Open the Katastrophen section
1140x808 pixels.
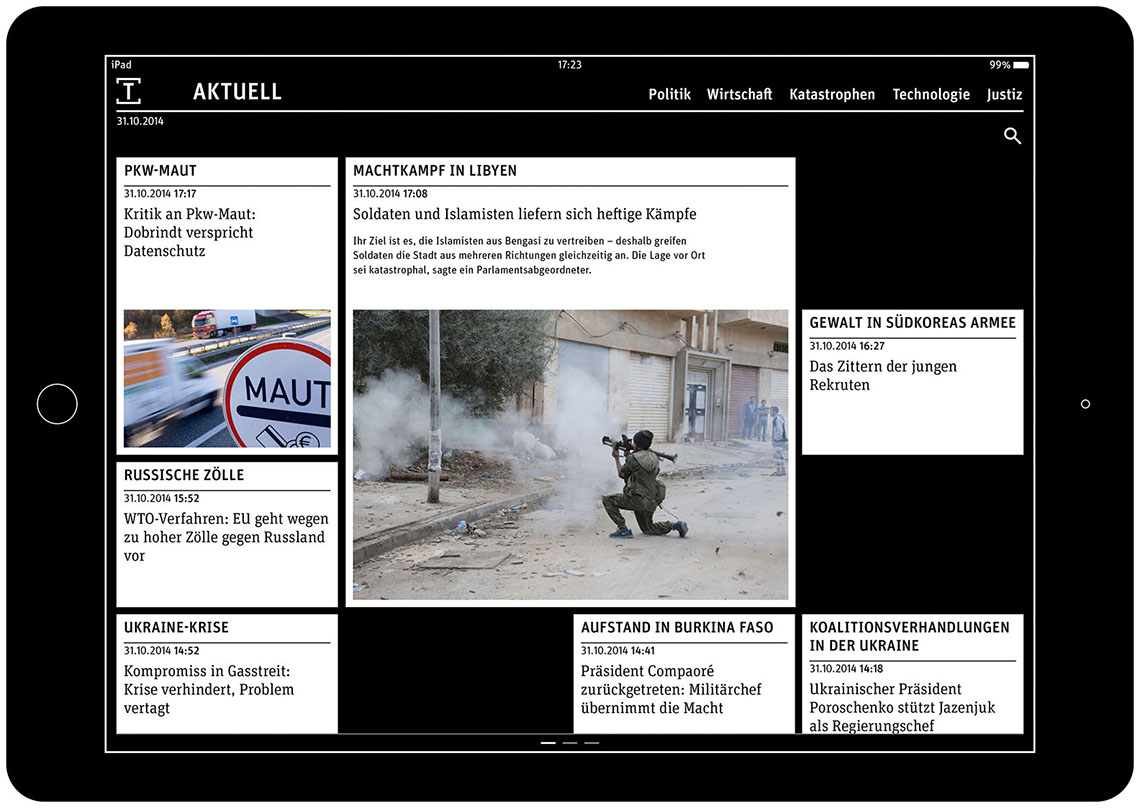click(x=832, y=94)
